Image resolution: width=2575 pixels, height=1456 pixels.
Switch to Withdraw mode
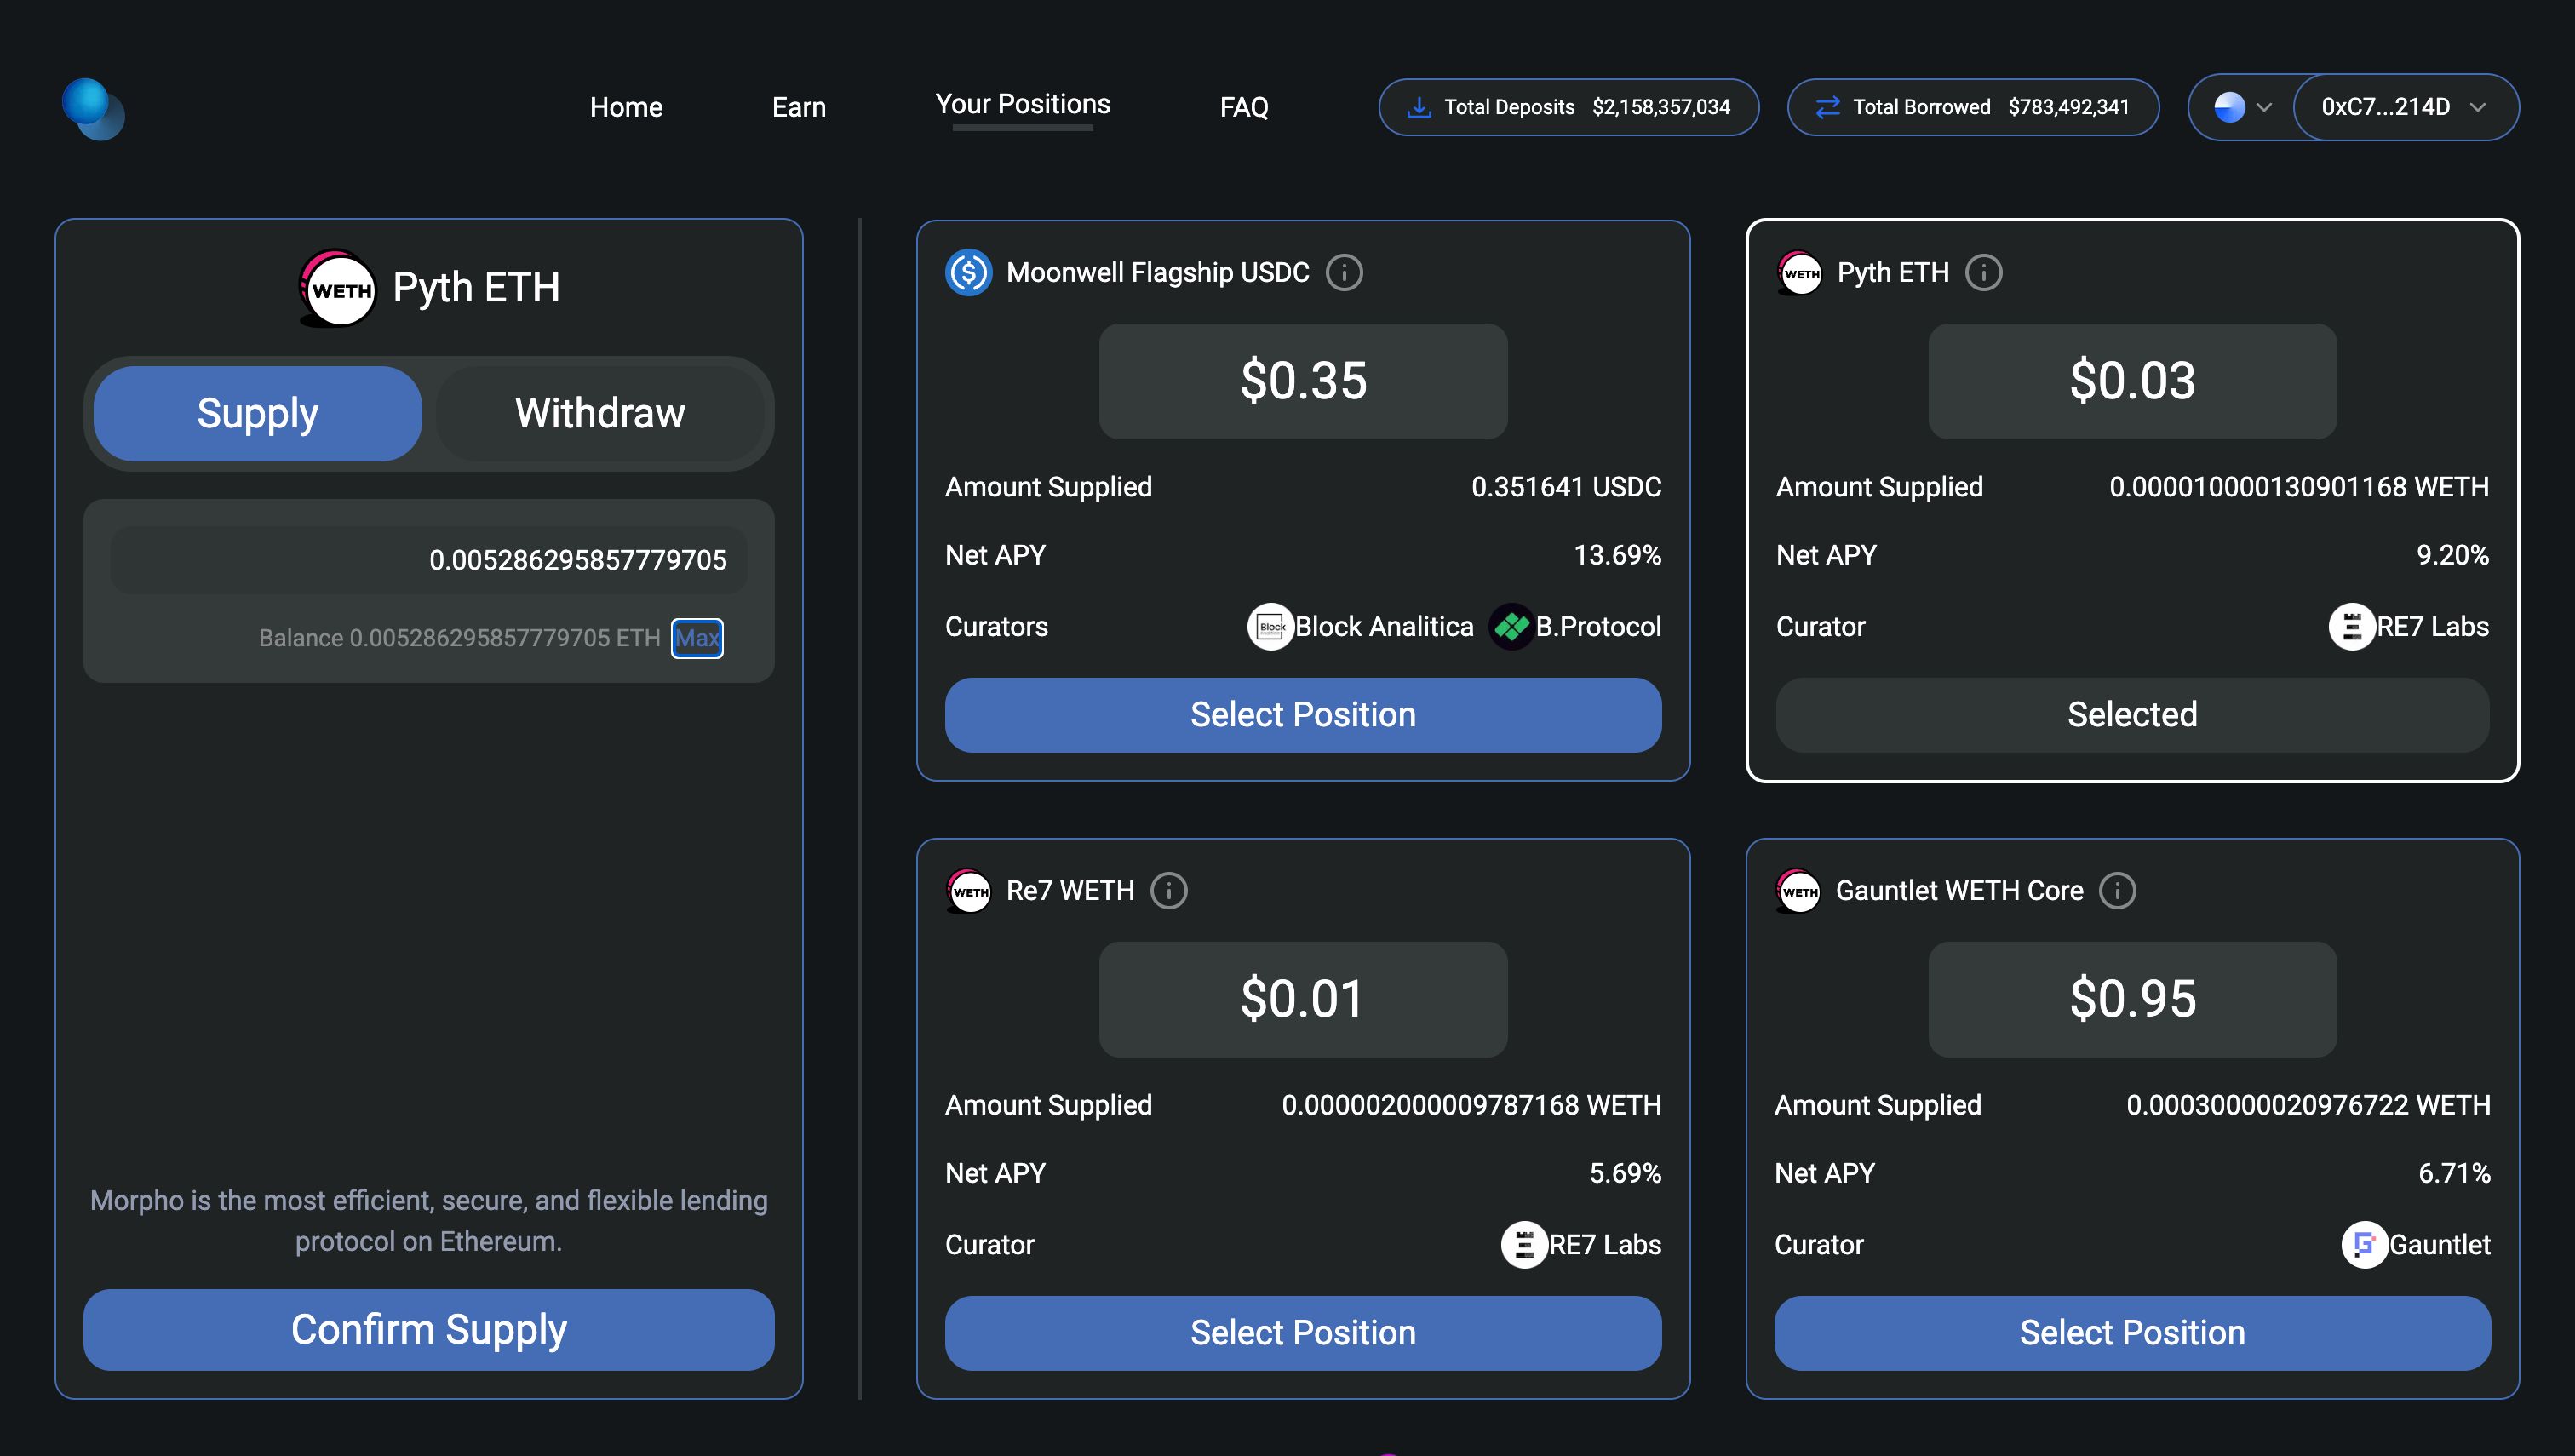[600, 413]
